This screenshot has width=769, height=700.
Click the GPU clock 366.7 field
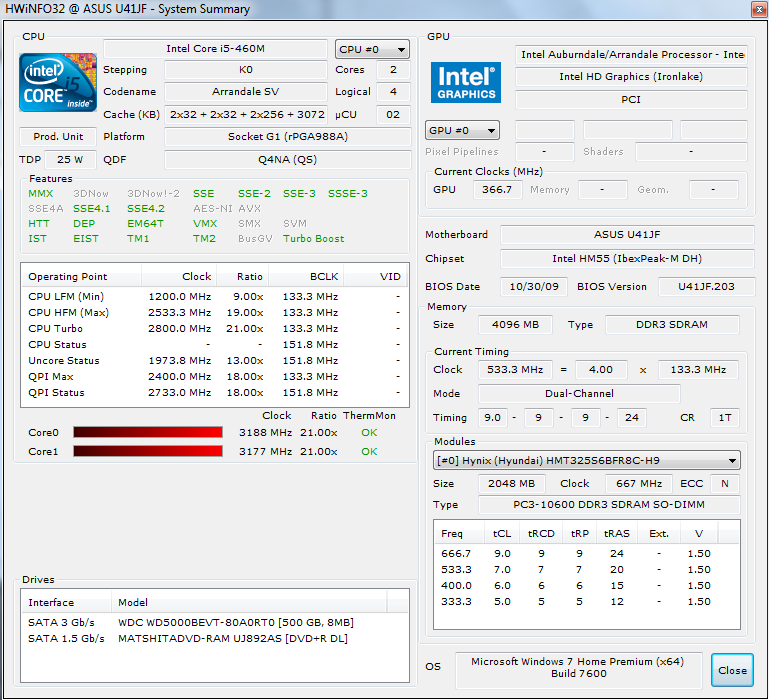tap(497, 189)
